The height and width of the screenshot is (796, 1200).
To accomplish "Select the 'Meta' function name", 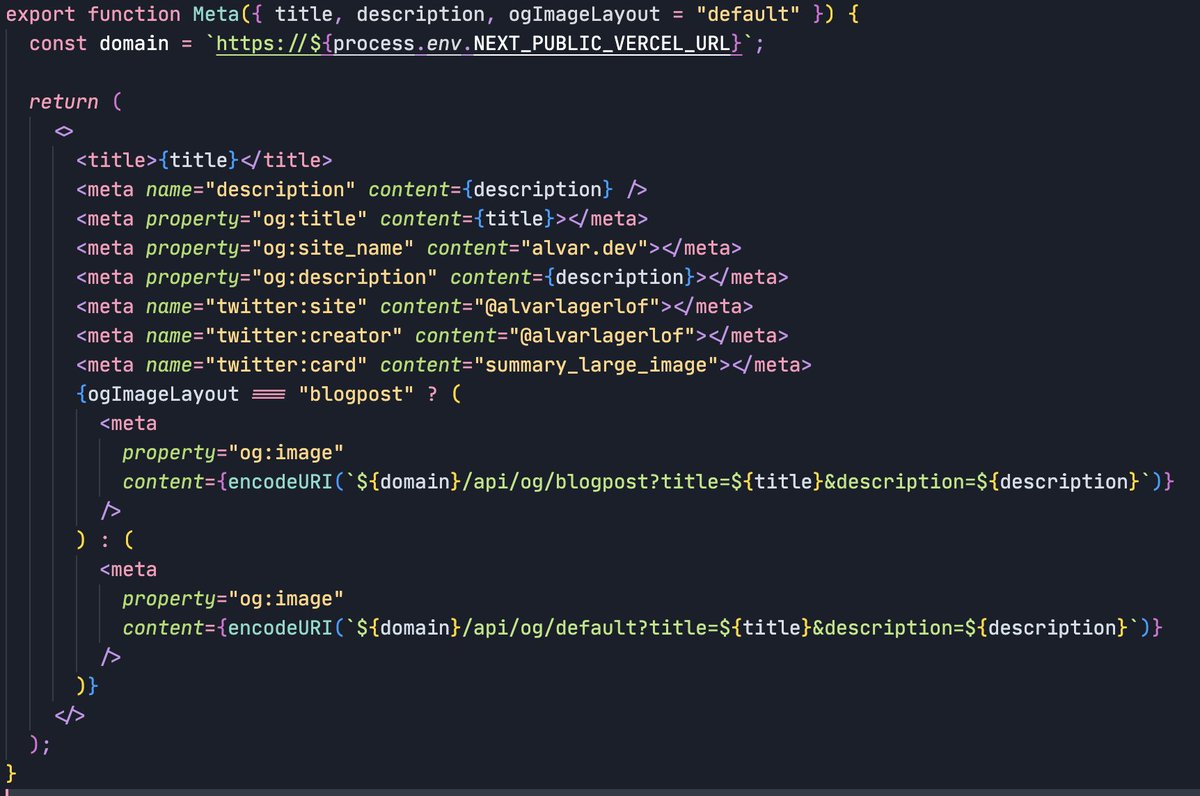I will point(215,15).
